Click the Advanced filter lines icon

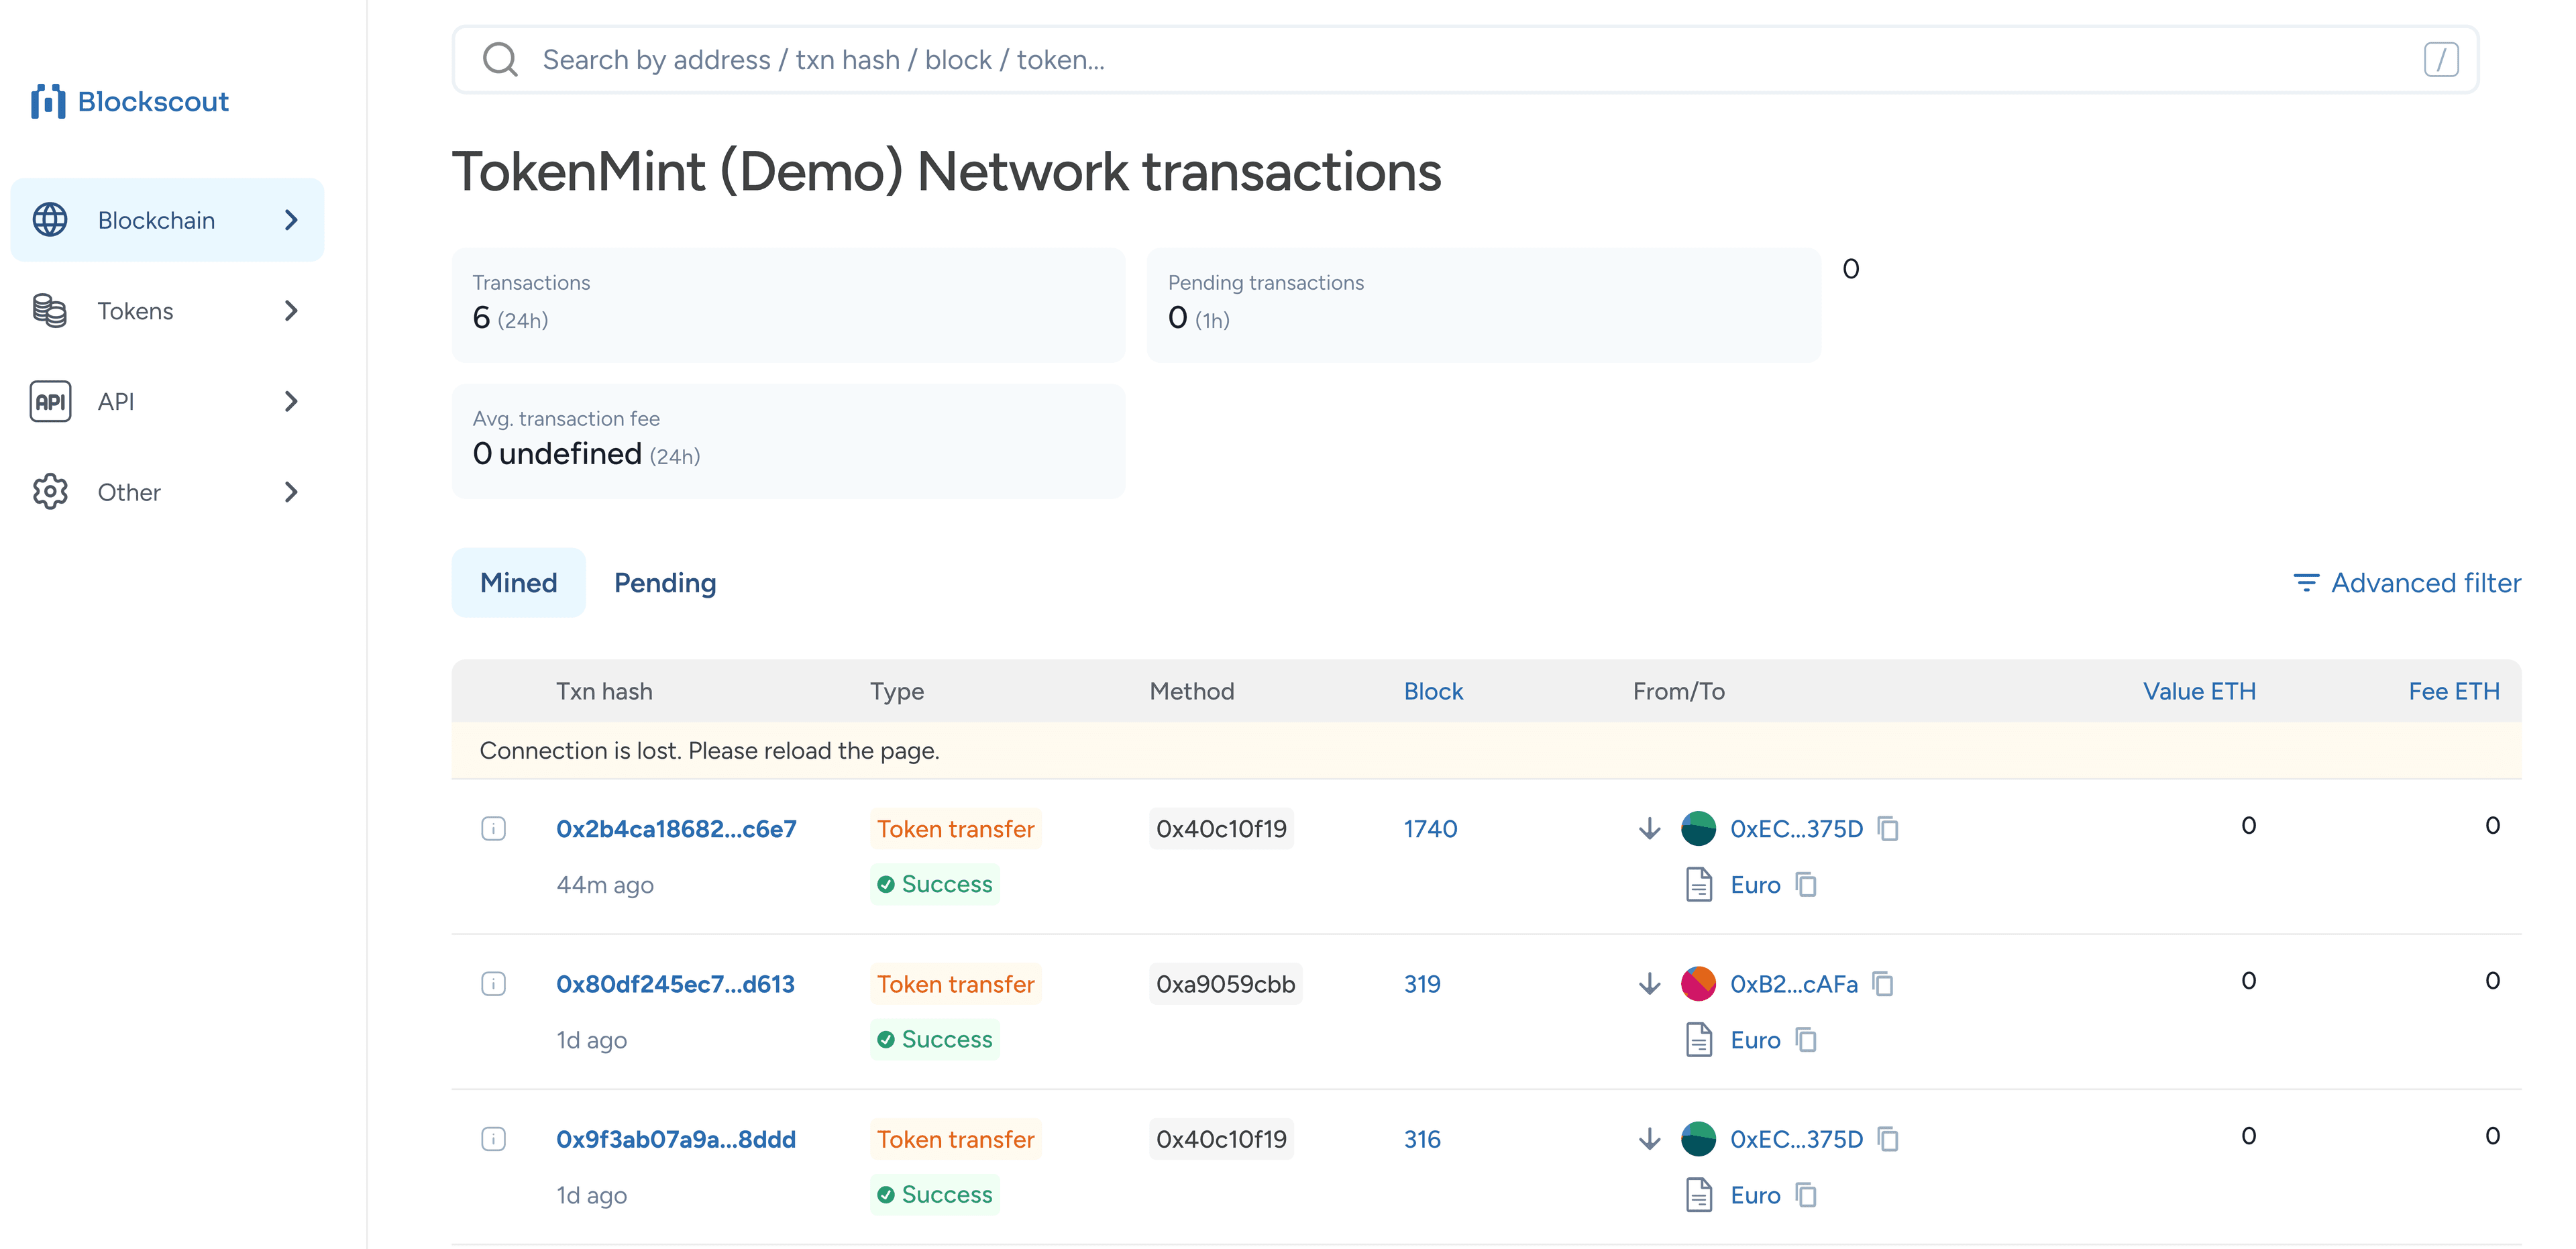[x=2306, y=583]
